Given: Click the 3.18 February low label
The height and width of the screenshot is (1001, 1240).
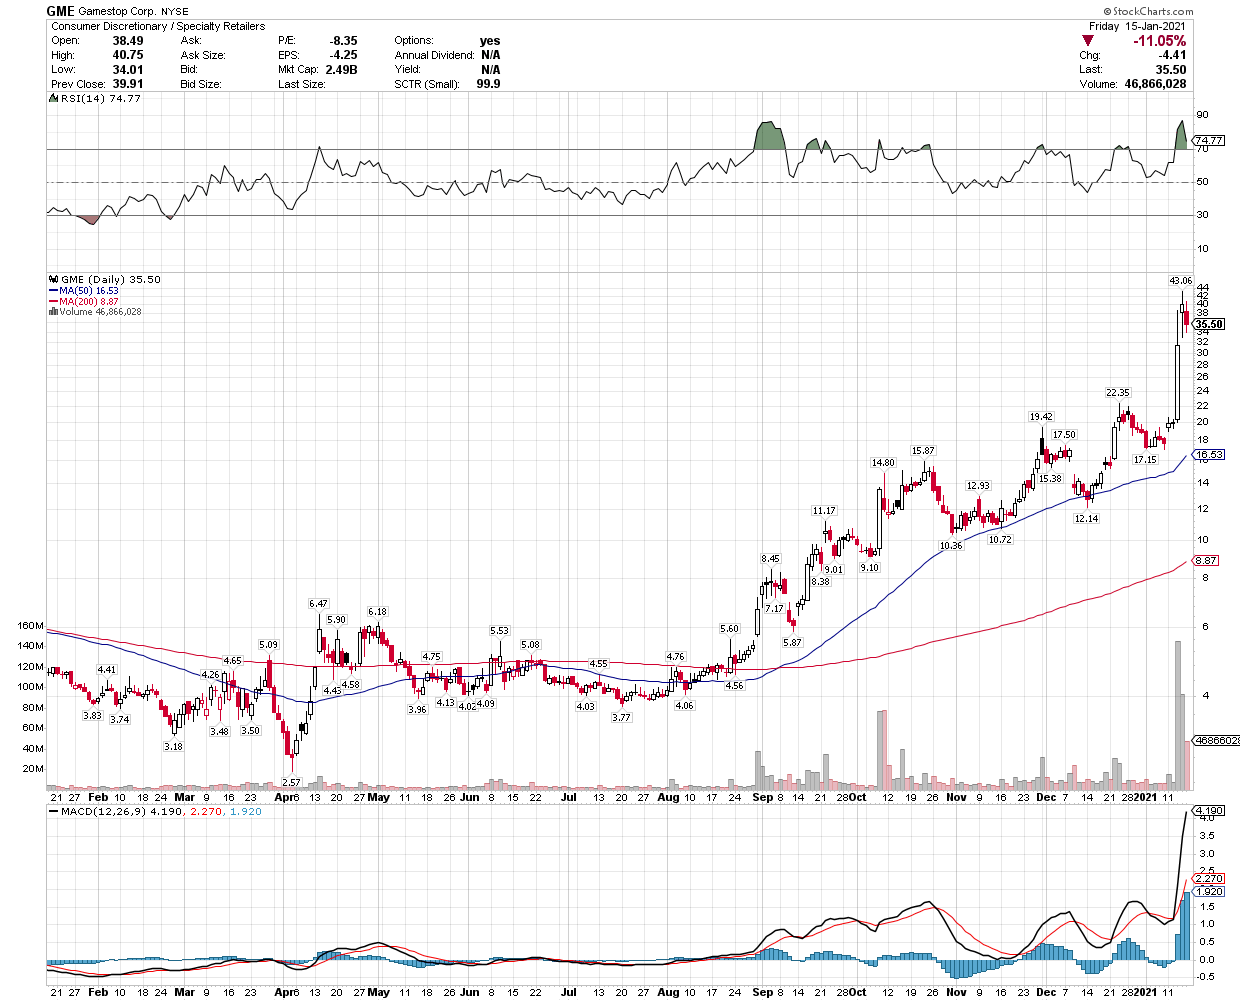Looking at the screenshot, I should click(173, 747).
